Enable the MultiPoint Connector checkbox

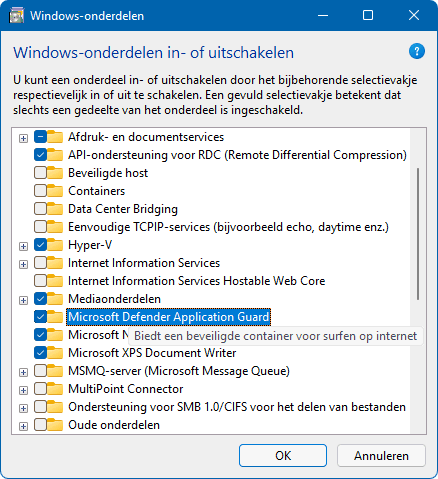(40, 389)
